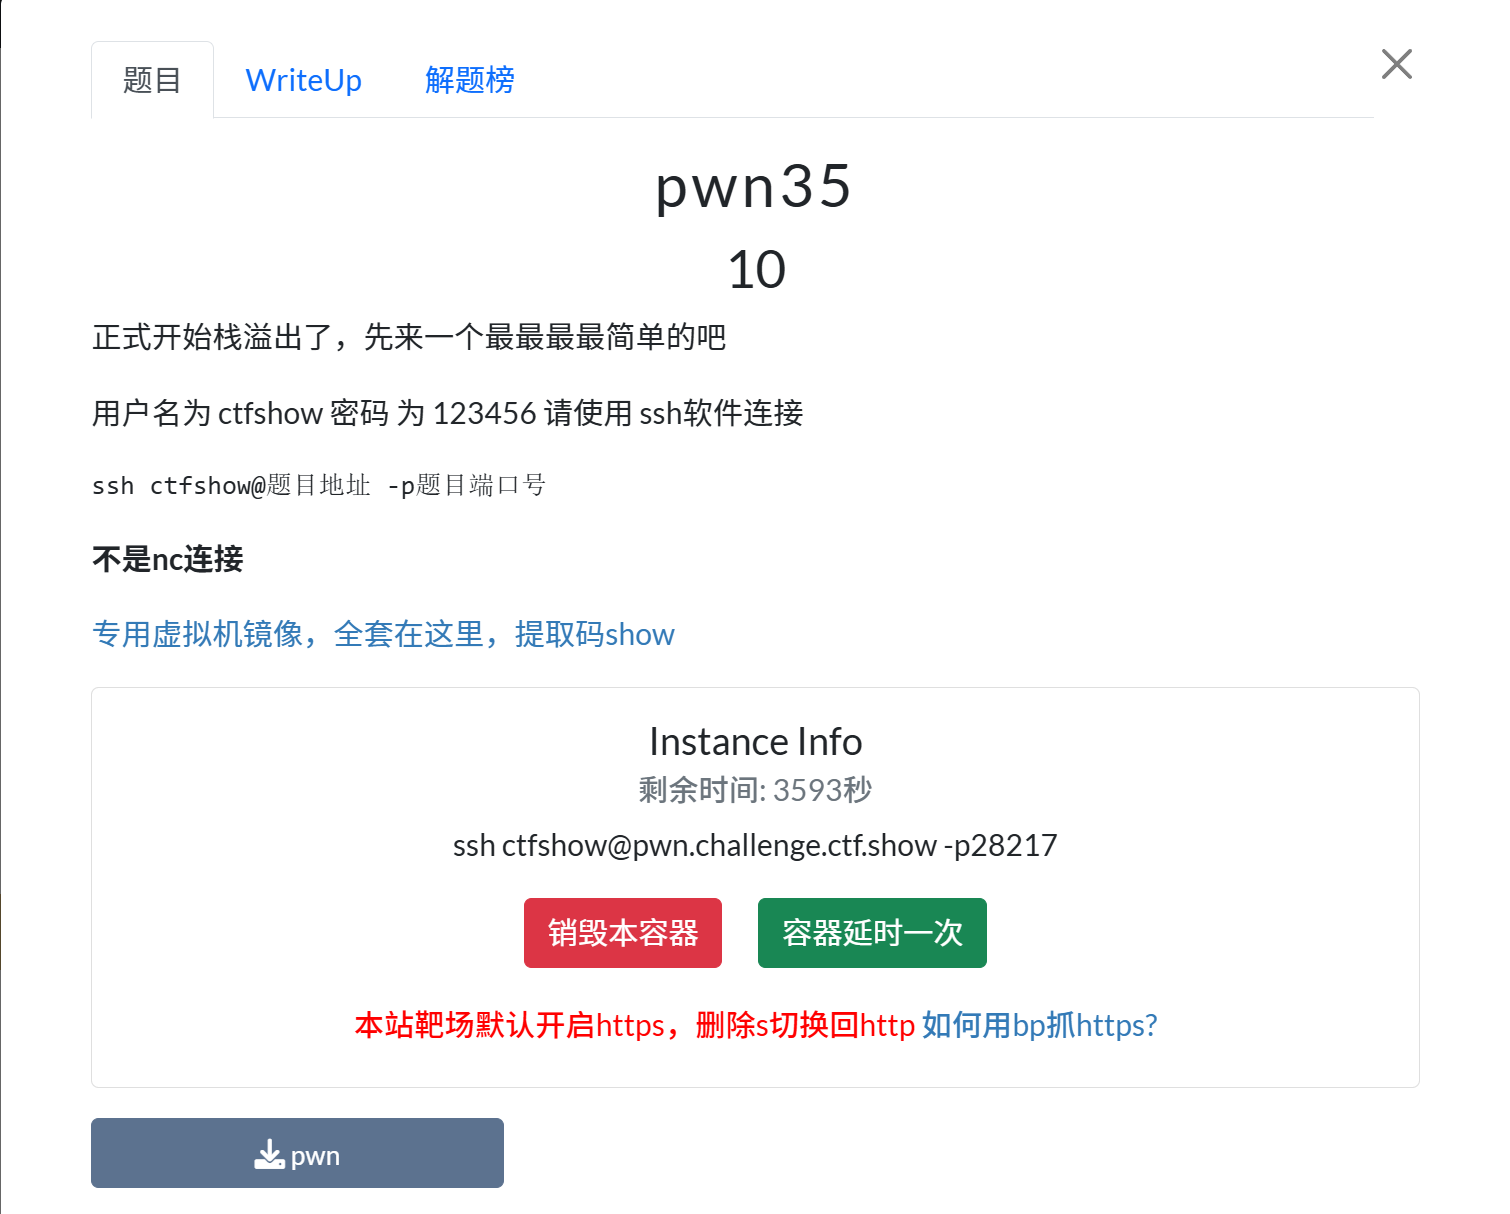
Task: Click the red 本站靶场默认开启https notice
Action: click(634, 1025)
